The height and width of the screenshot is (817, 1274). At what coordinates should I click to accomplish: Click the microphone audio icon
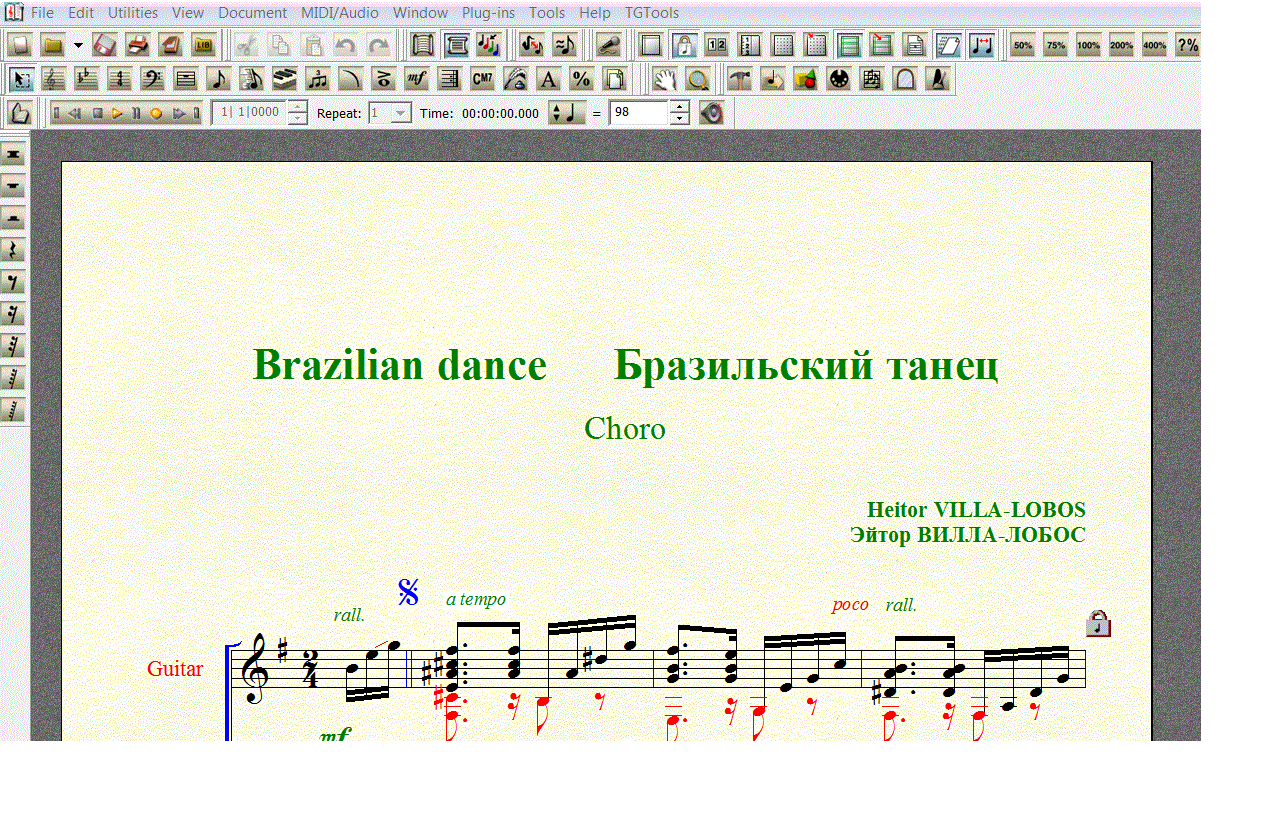pos(608,45)
